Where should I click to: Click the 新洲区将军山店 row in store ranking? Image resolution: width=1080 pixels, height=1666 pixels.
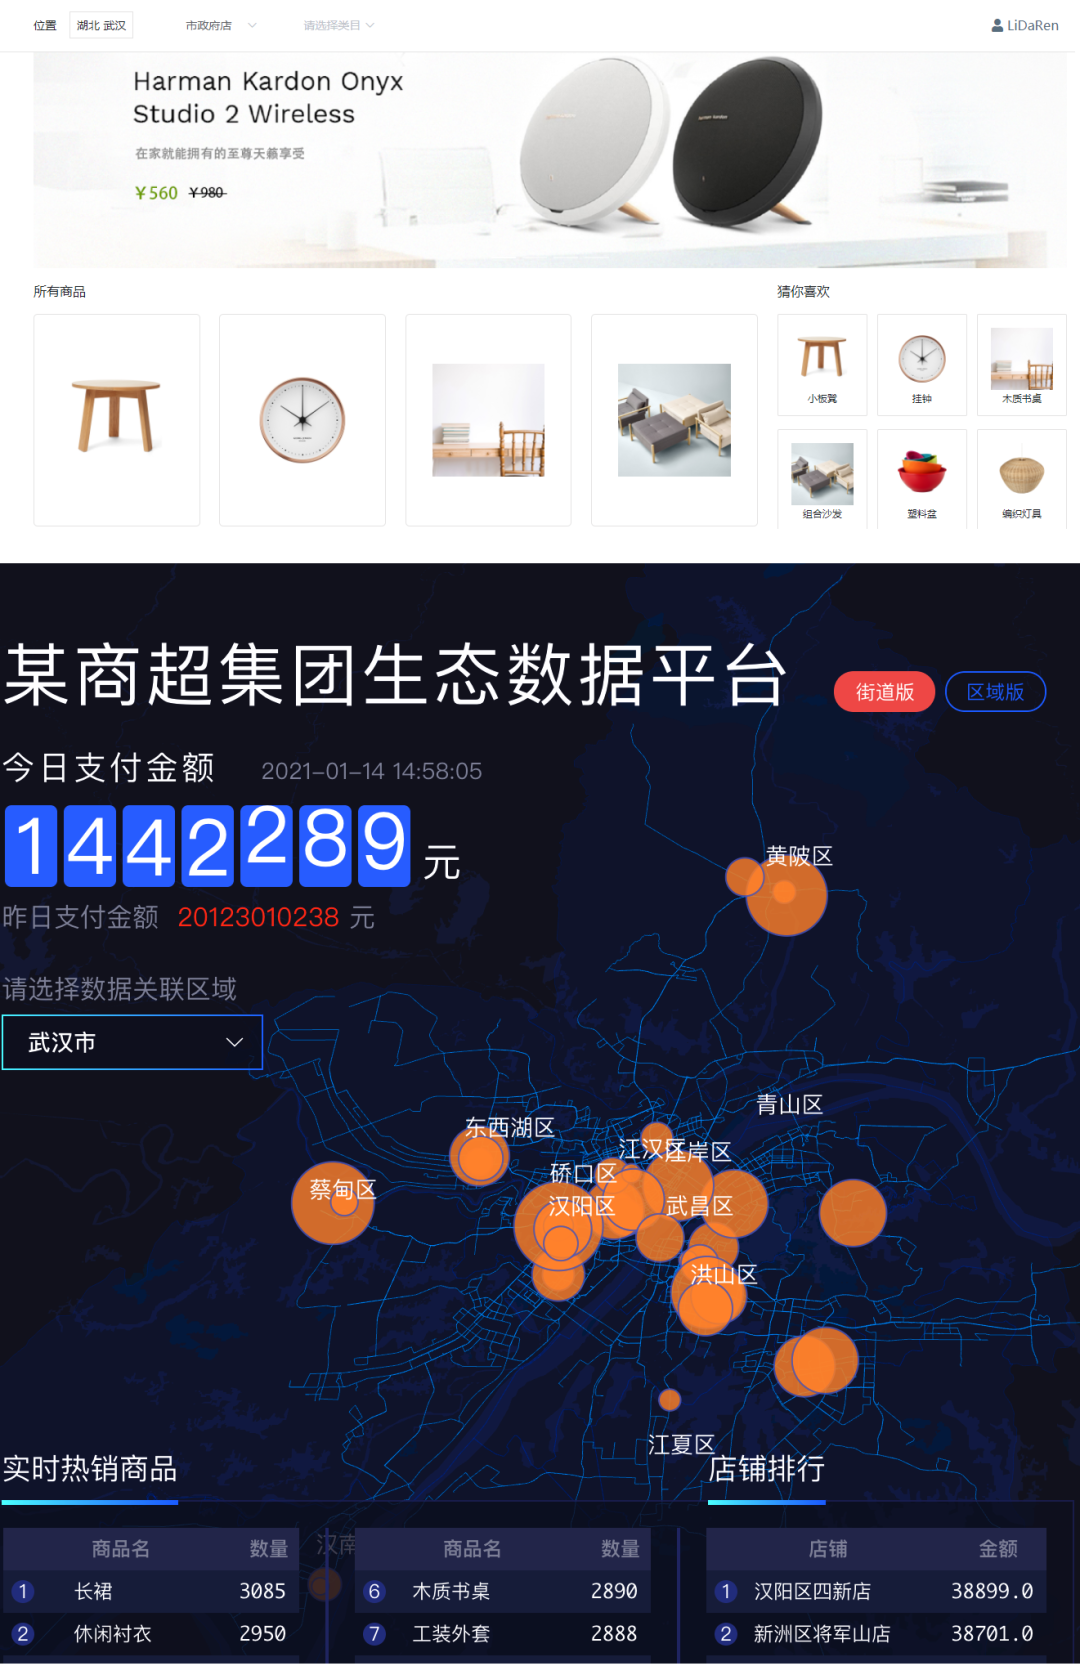pos(877,1633)
